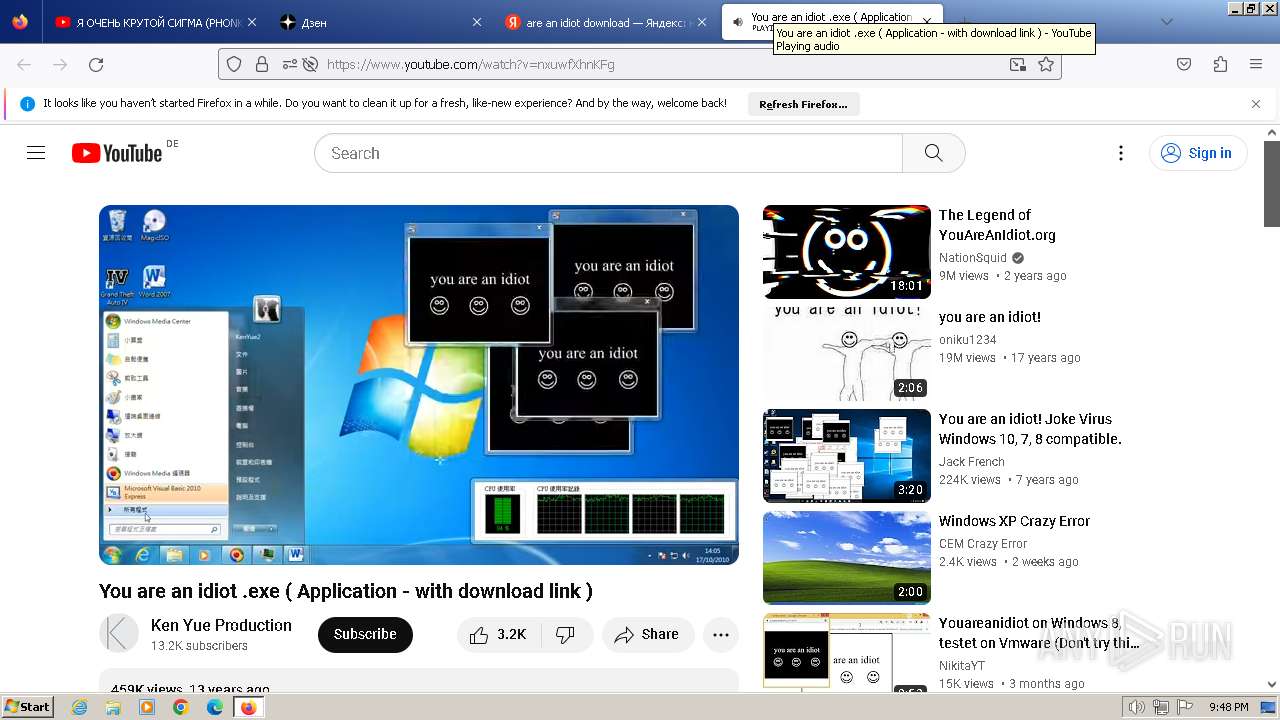Image resolution: width=1280 pixels, height=720 pixels.
Task: Click the Jack French channel name
Action: [x=972, y=462]
